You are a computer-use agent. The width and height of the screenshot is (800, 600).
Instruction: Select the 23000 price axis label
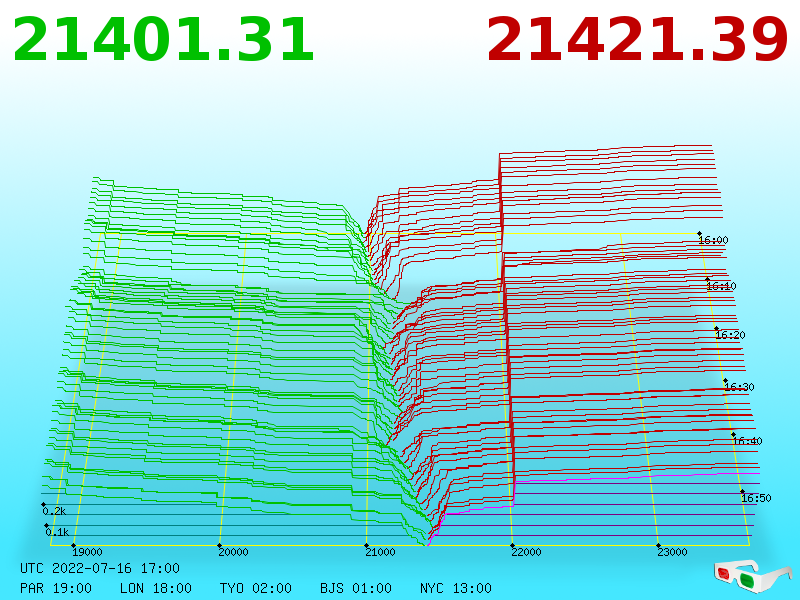(x=672, y=552)
